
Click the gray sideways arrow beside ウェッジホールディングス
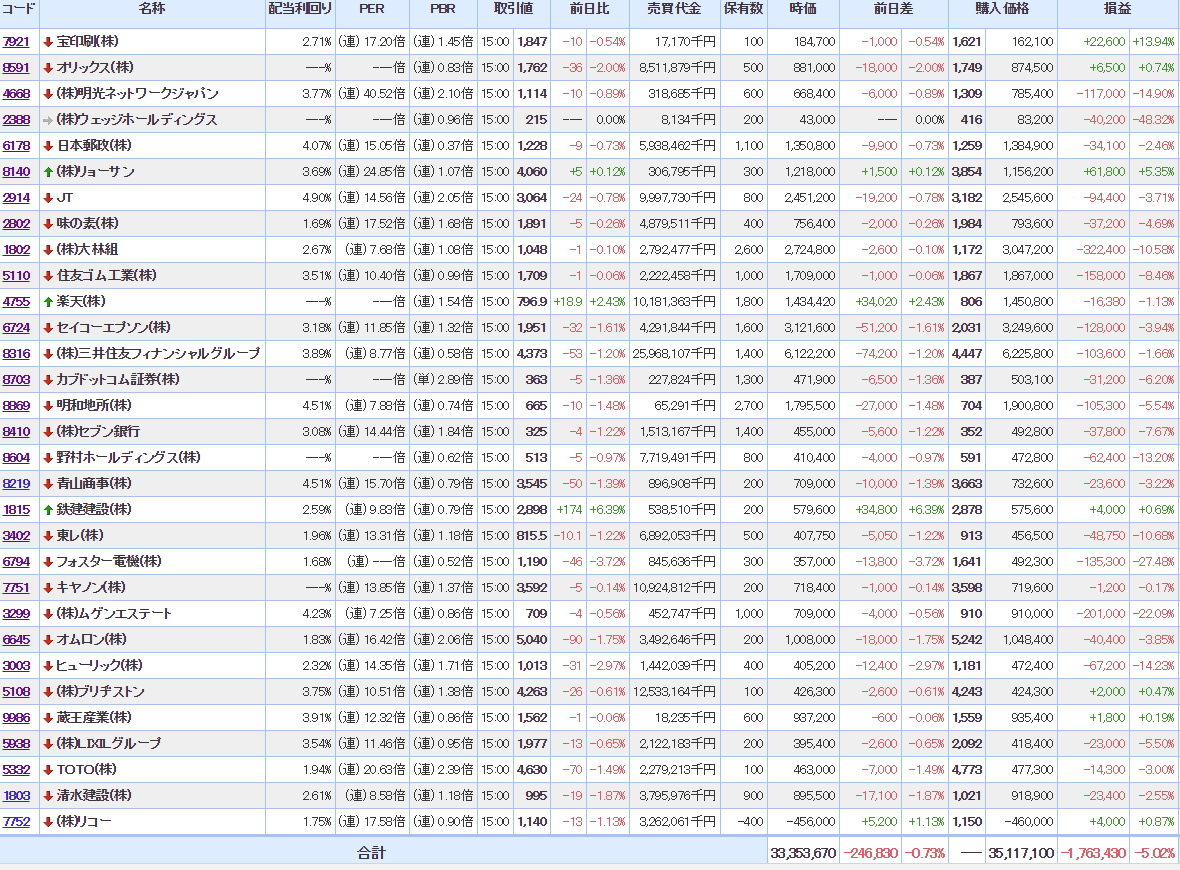click(x=48, y=120)
